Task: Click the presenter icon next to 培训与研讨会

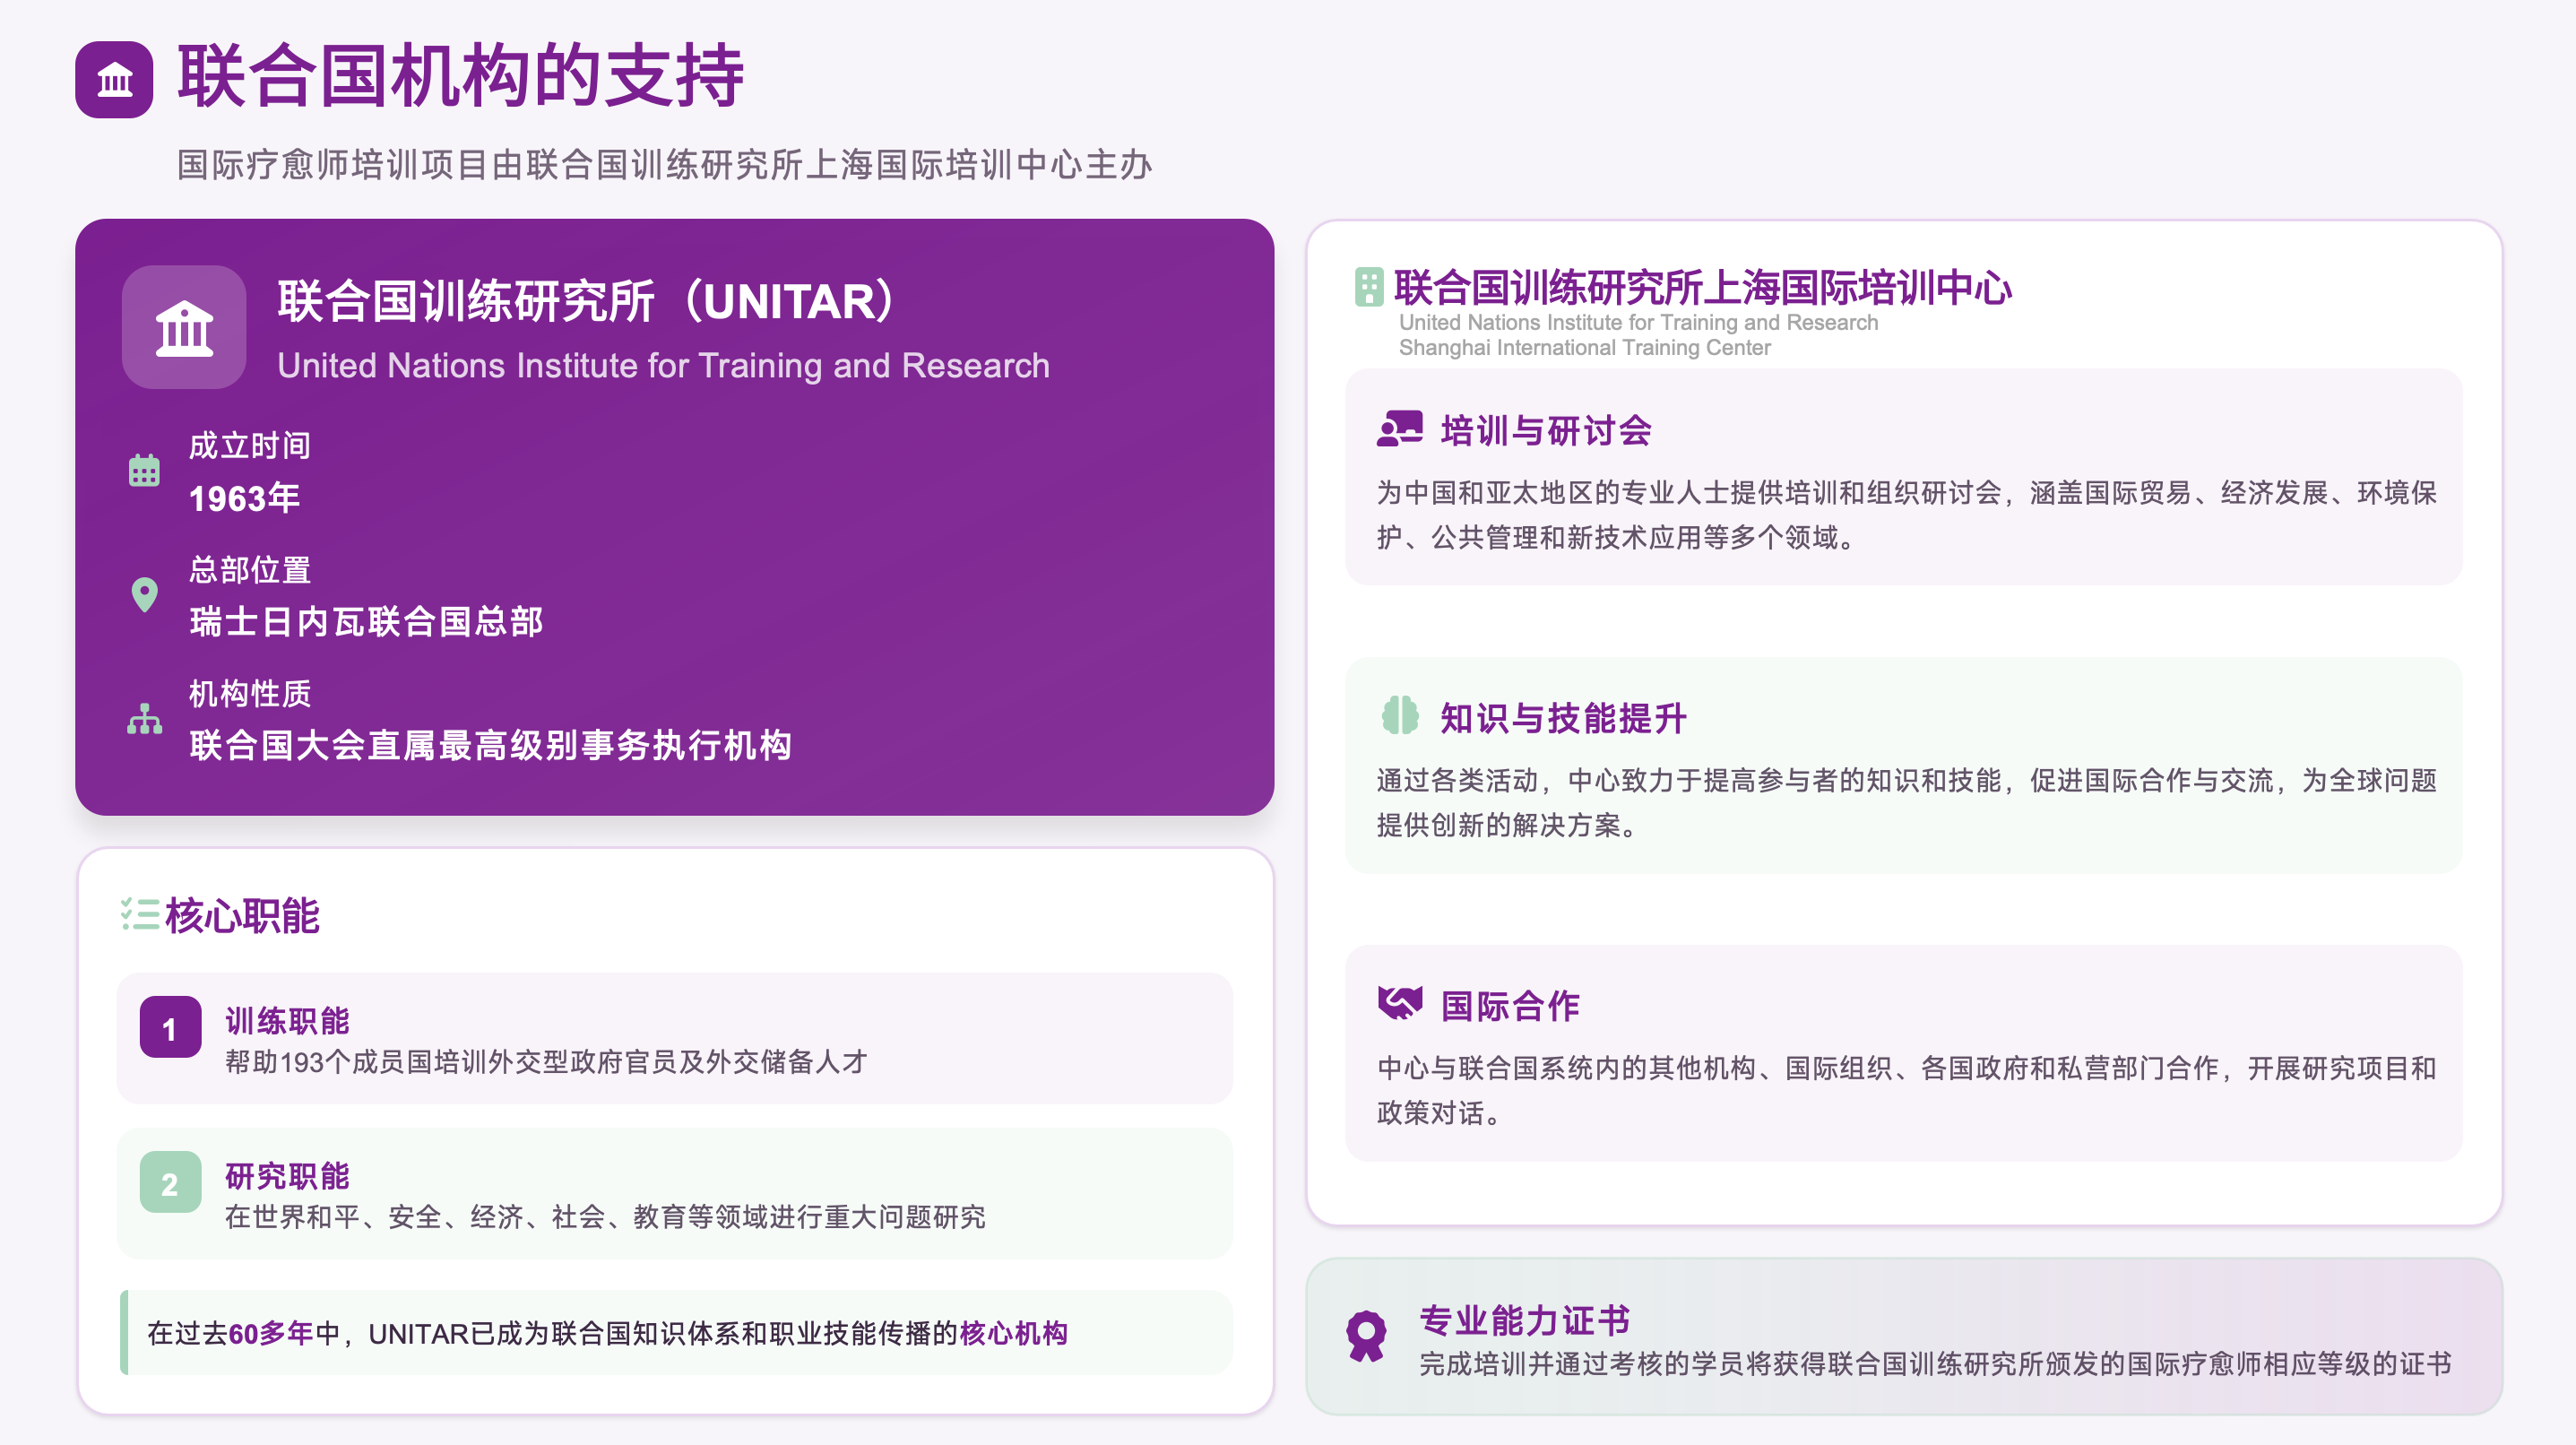Action: pos(1399,429)
